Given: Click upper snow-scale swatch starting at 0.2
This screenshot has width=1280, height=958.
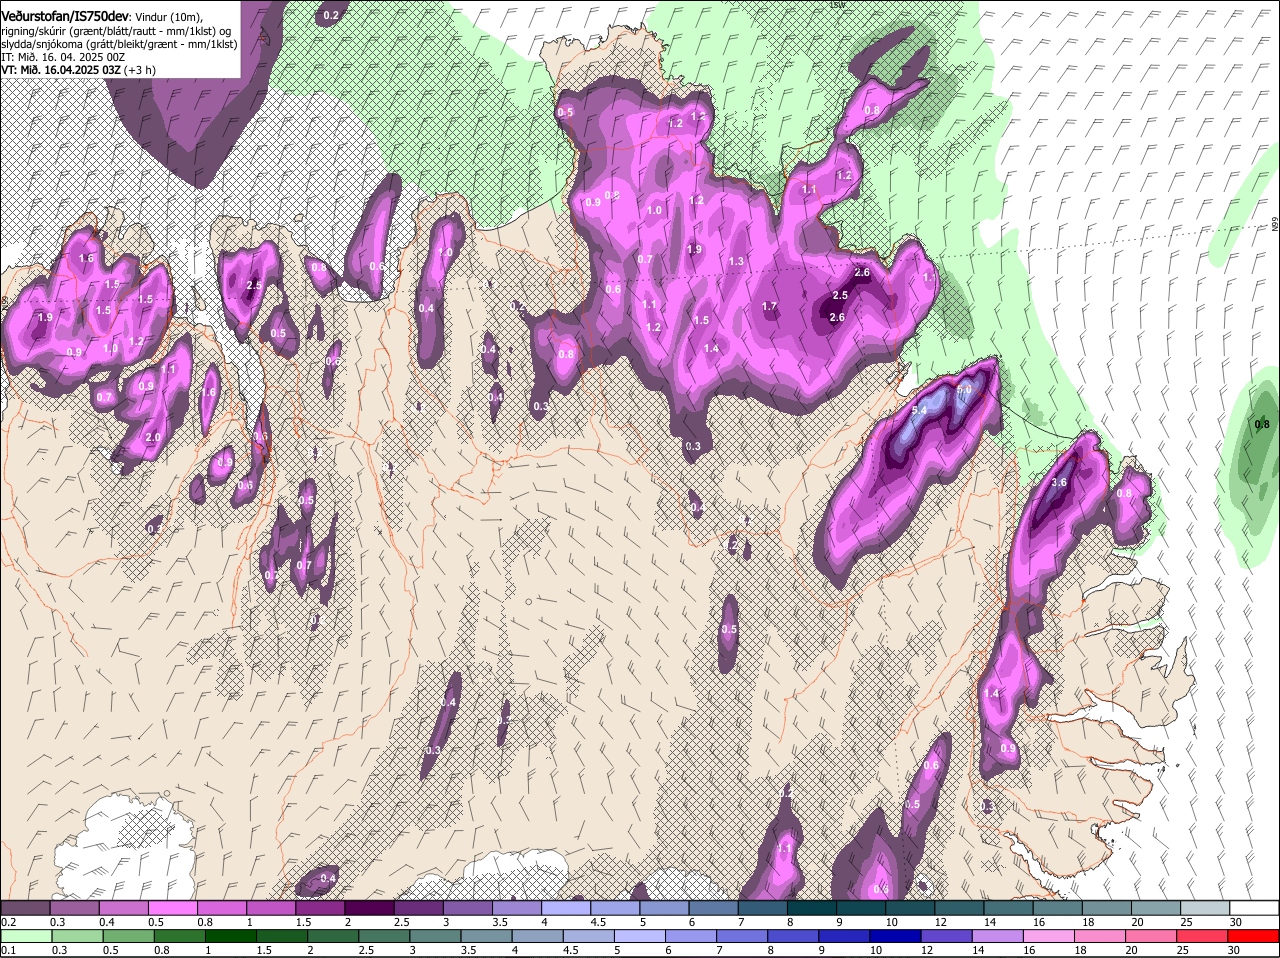Looking at the screenshot, I should [x=25, y=907].
